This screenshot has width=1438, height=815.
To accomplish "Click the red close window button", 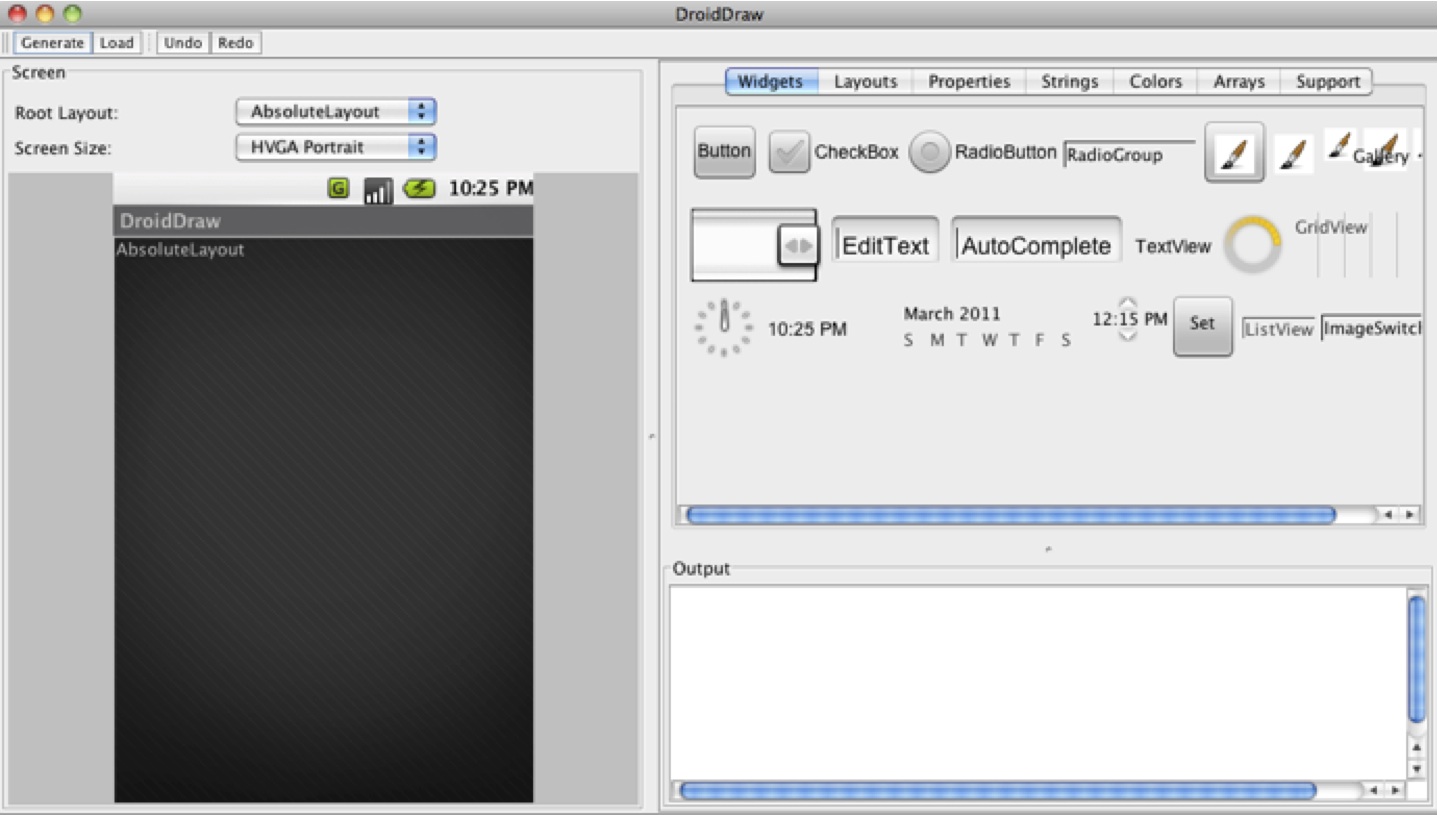I will (17, 14).
